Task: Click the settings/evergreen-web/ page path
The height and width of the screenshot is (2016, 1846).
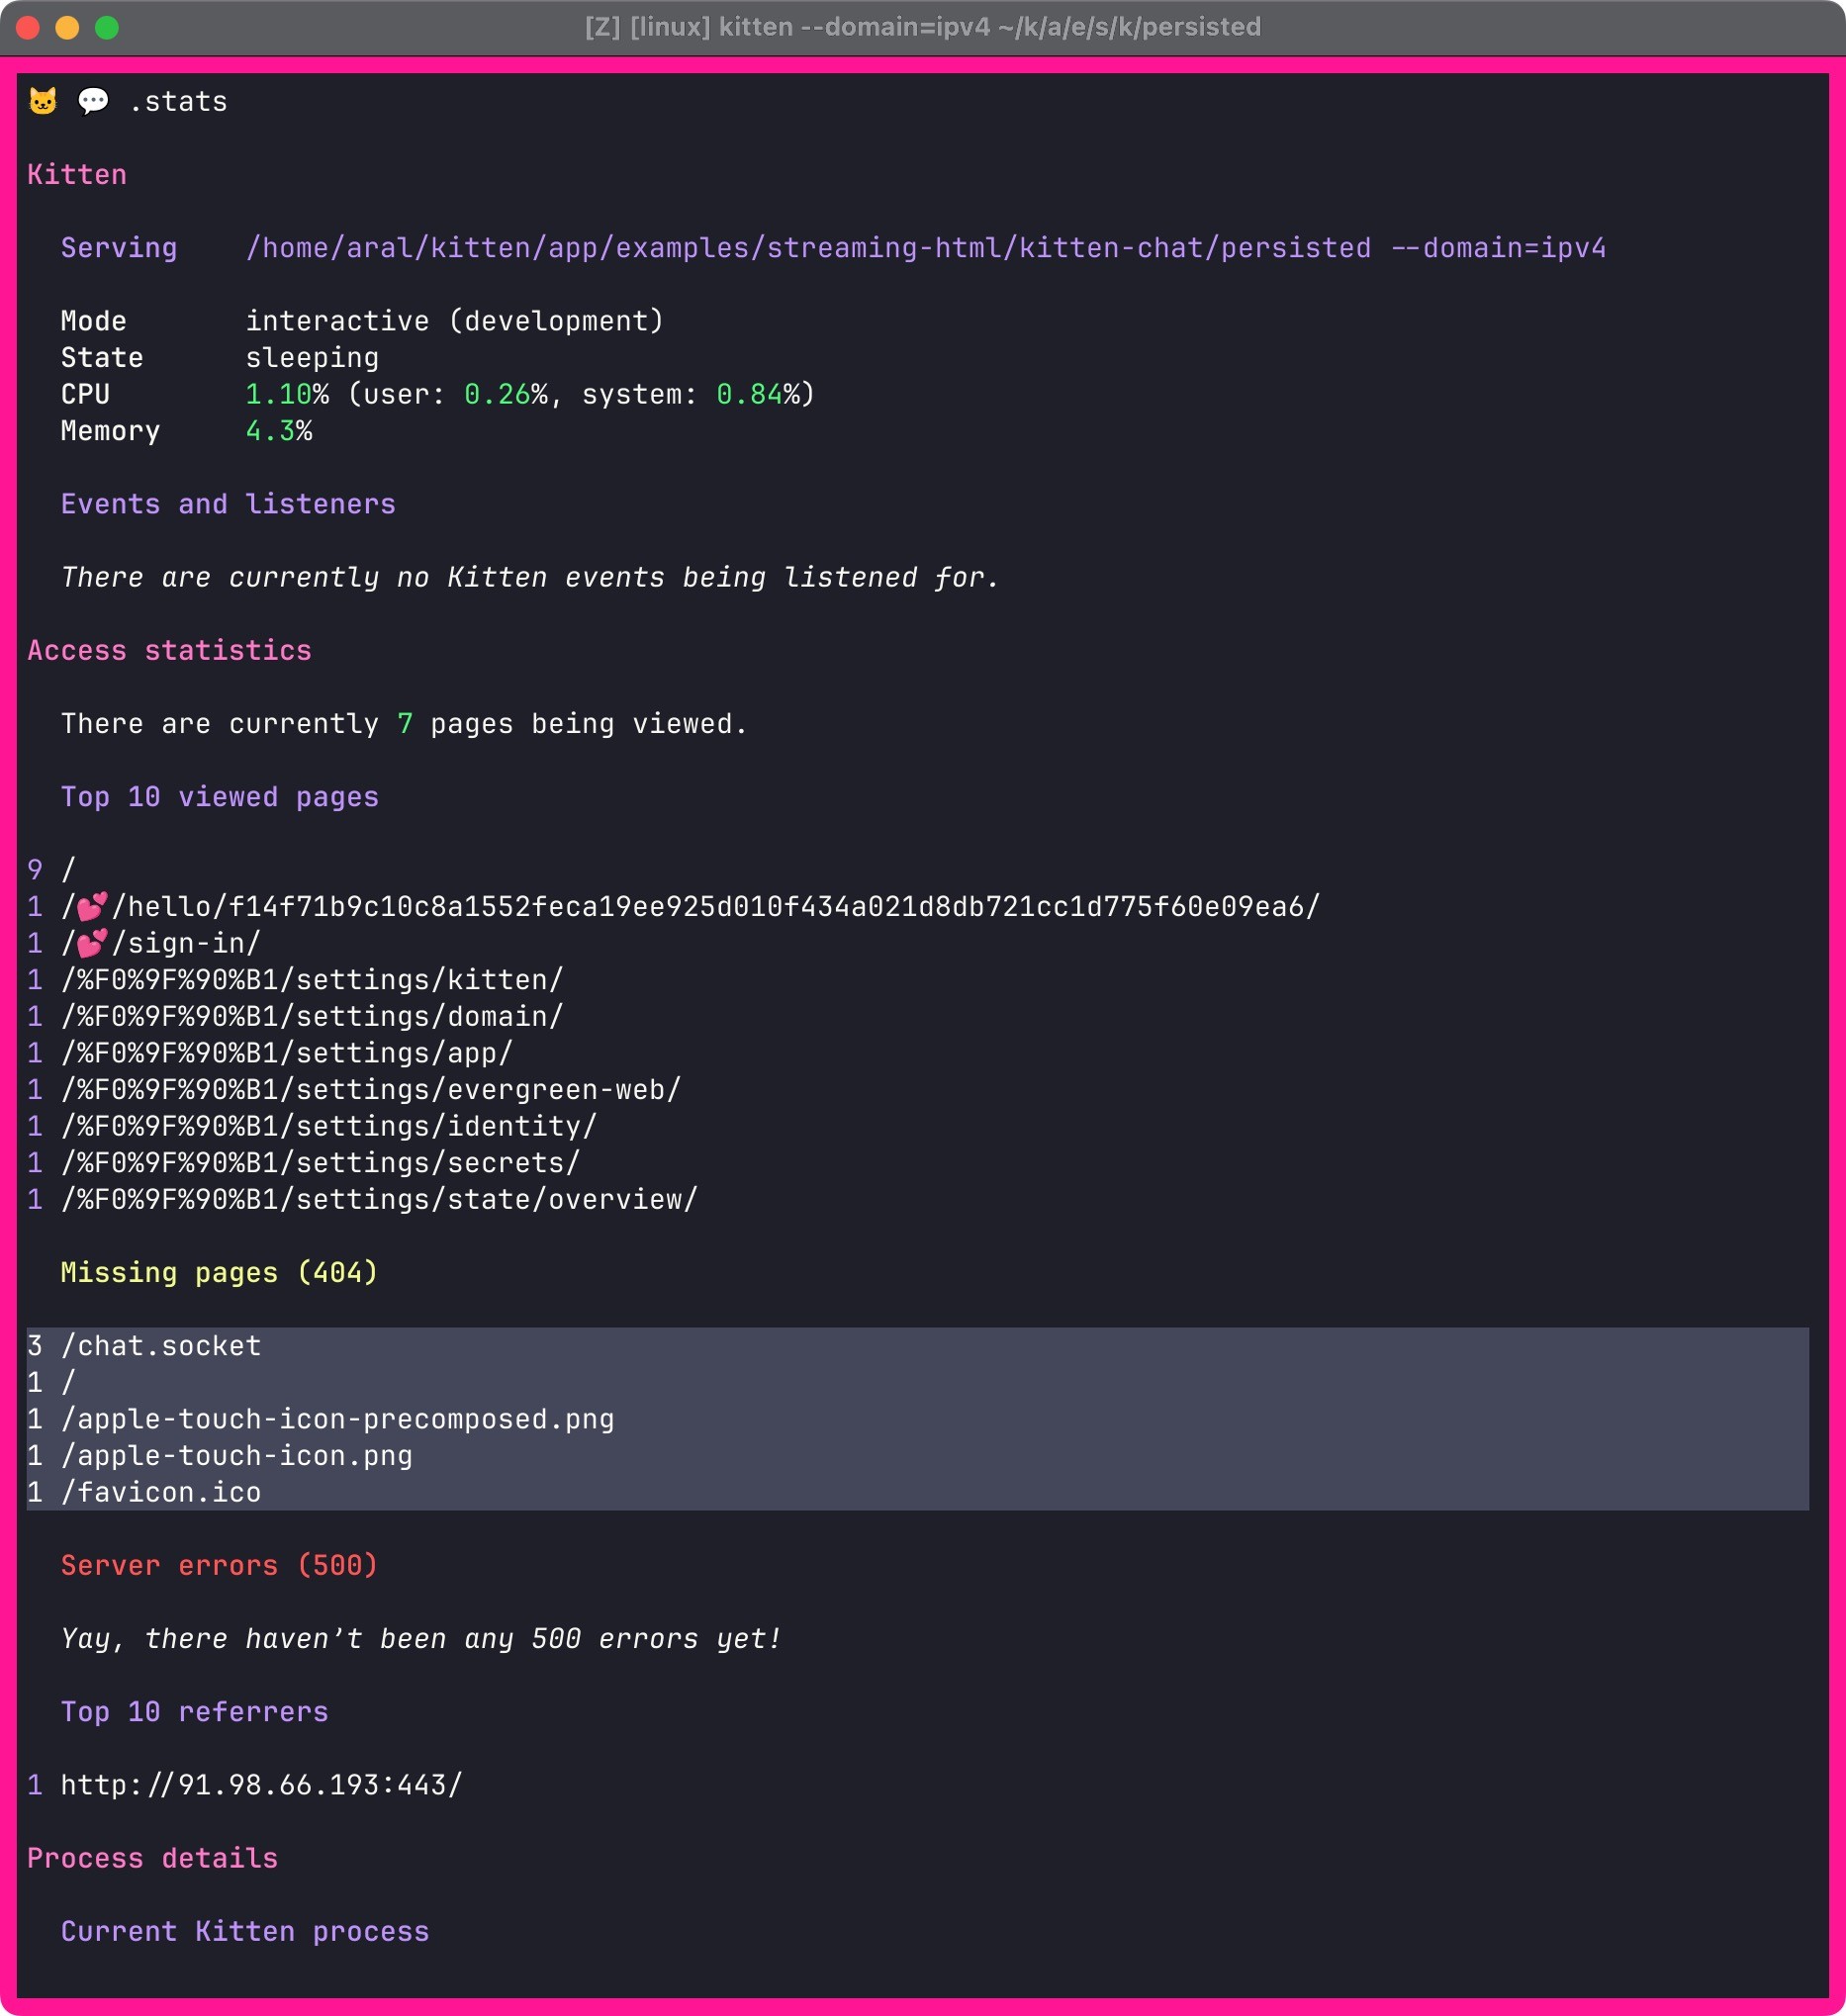Action: (x=371, y=1090)
